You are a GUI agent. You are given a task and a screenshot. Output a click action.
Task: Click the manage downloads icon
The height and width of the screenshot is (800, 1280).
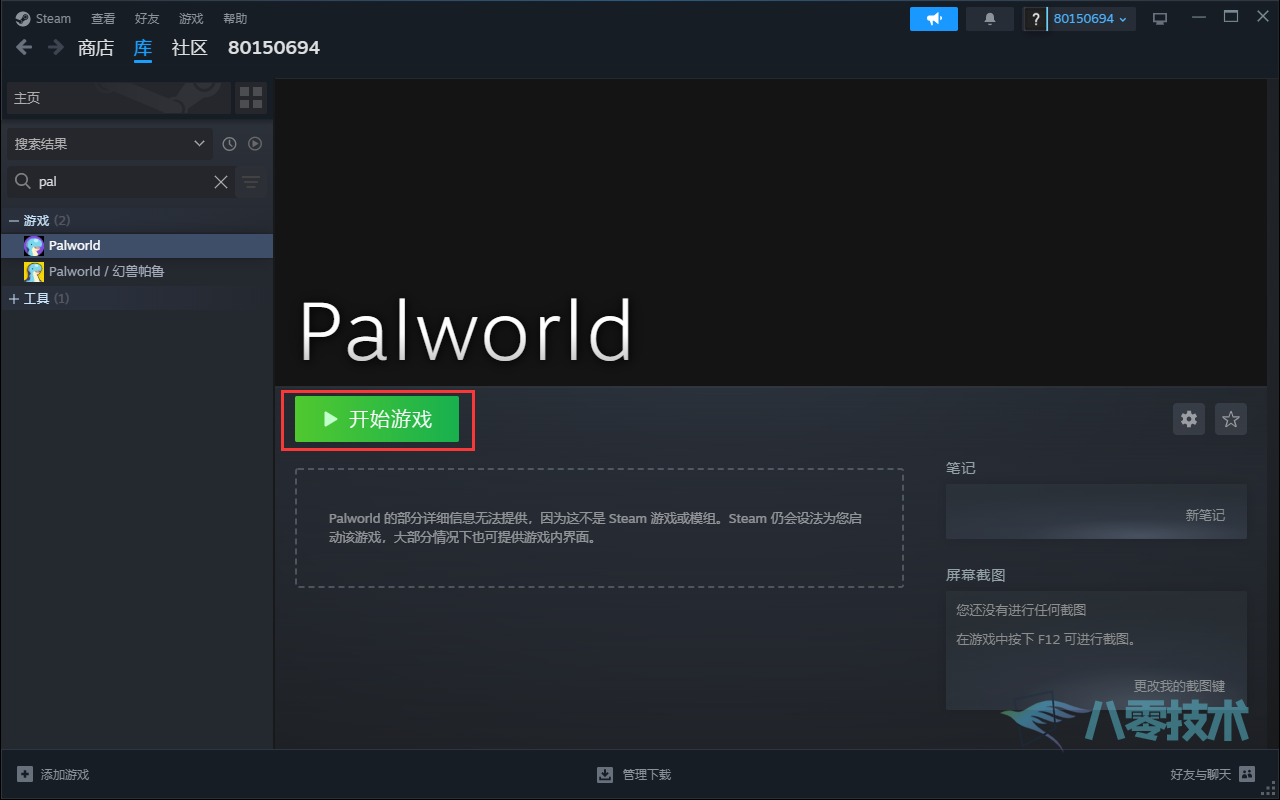click(x=605, y=774)
